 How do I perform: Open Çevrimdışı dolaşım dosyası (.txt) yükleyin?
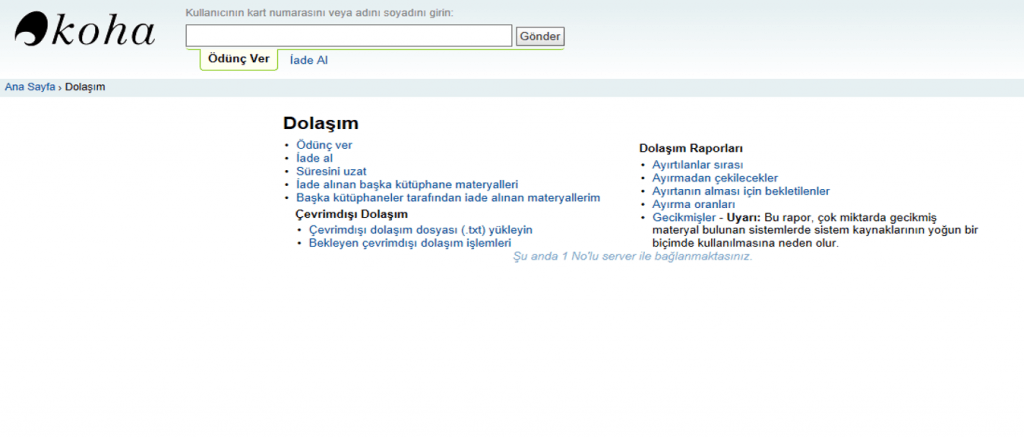[421, 230]
